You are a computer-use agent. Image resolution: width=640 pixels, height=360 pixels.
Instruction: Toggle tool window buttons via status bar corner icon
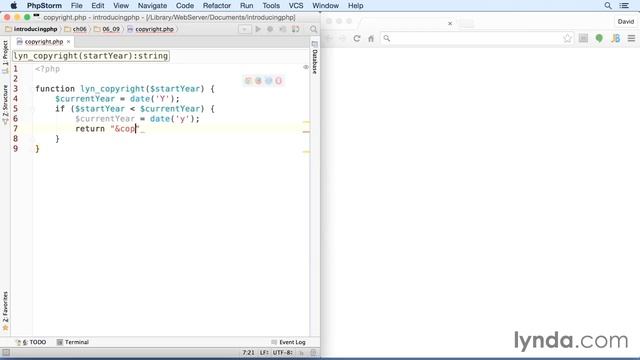click(x=6, y=352)
